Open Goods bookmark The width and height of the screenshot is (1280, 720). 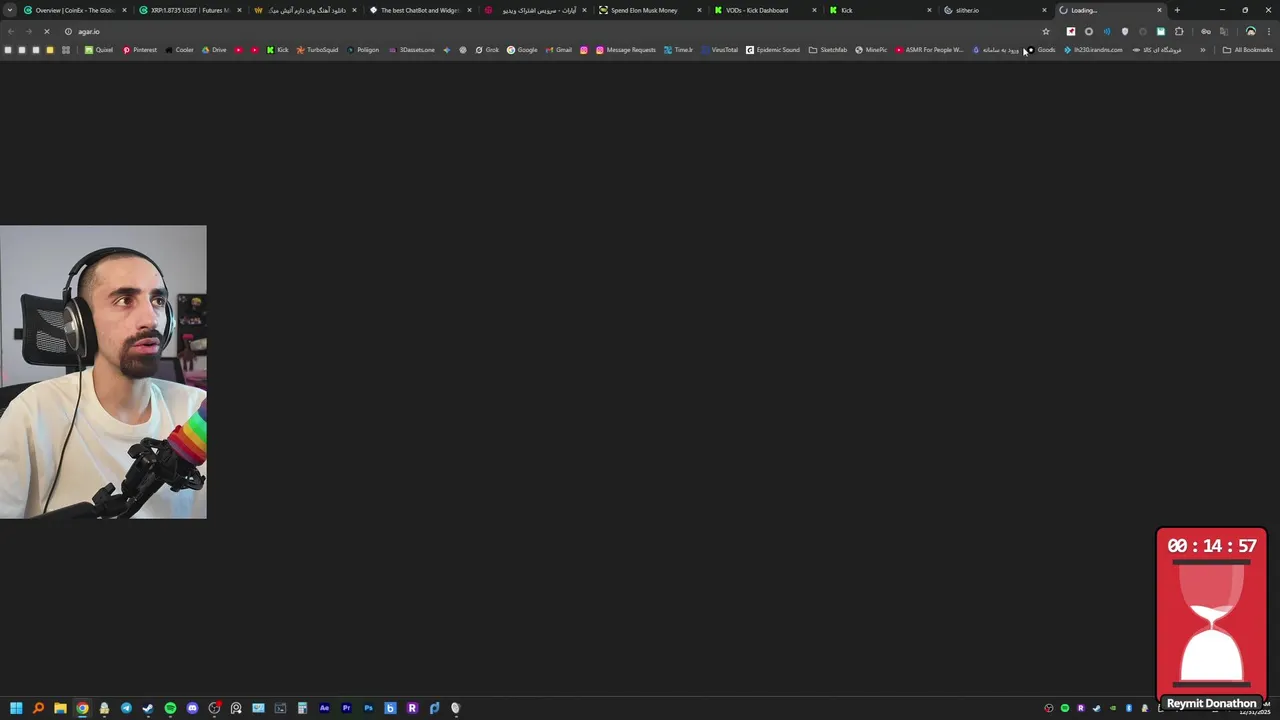pyautogui.click(x=1040, y=50)
